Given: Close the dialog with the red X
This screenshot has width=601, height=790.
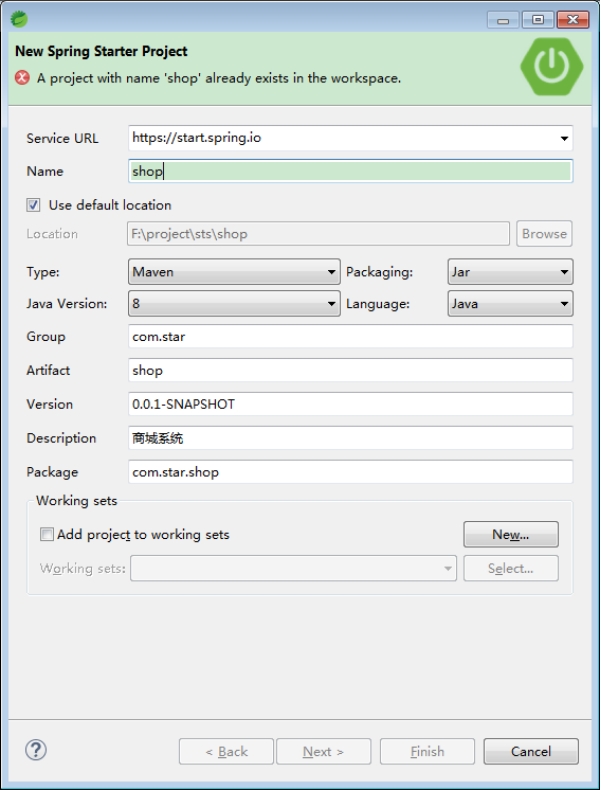Looking at the screenshot, I should (x=573, y=20).
